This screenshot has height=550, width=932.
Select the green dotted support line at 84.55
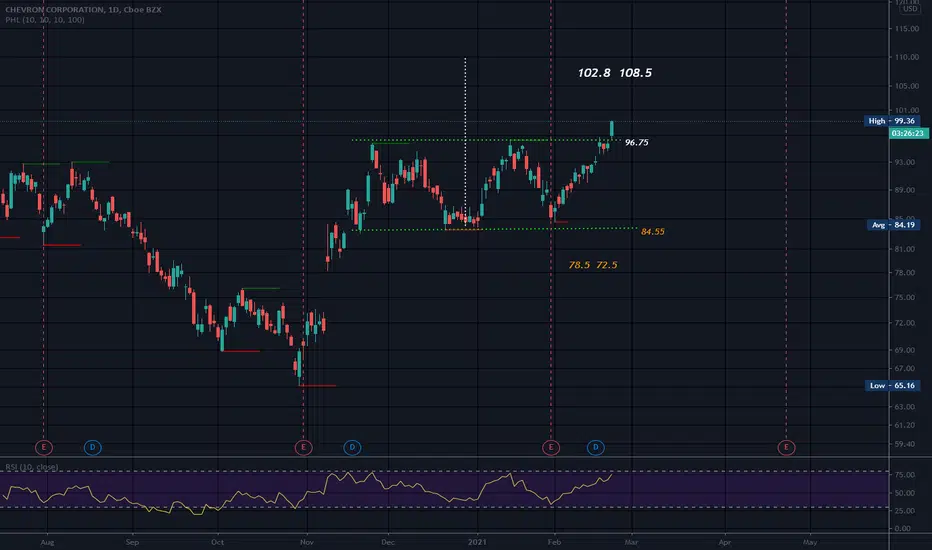click(493, 229)
